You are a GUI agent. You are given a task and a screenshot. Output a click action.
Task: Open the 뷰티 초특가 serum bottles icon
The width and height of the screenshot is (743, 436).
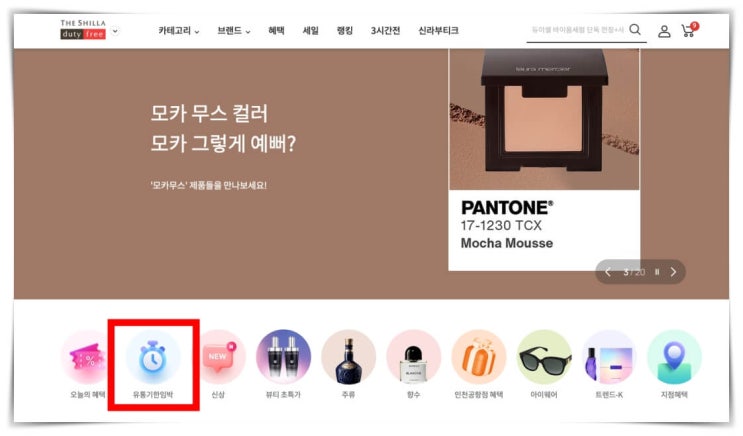click(283, 357)
